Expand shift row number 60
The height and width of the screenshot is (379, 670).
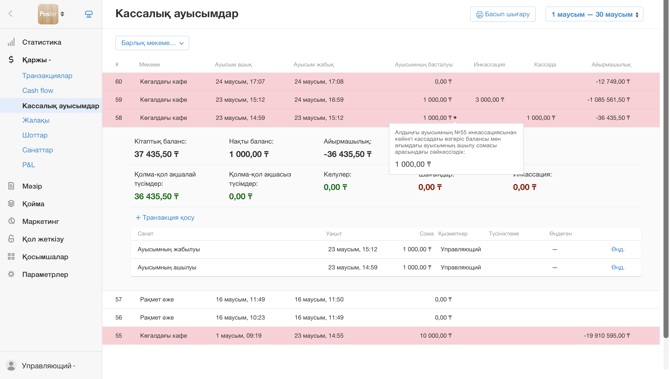[x=381, y=81]
